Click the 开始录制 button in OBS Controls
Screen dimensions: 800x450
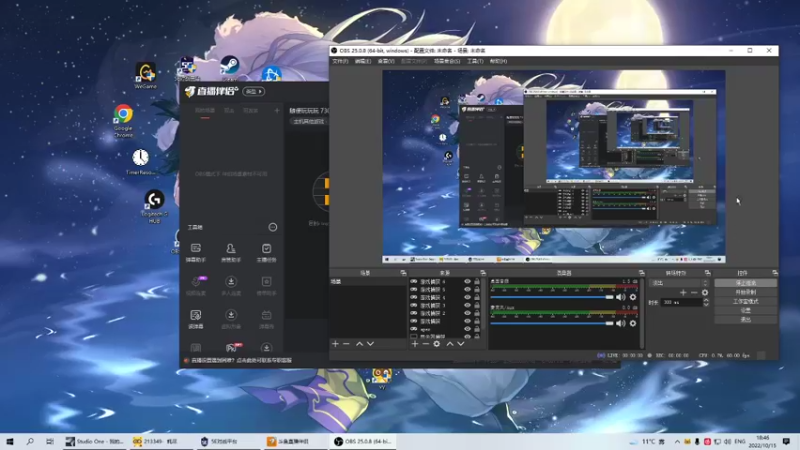(x=745, y=292)
